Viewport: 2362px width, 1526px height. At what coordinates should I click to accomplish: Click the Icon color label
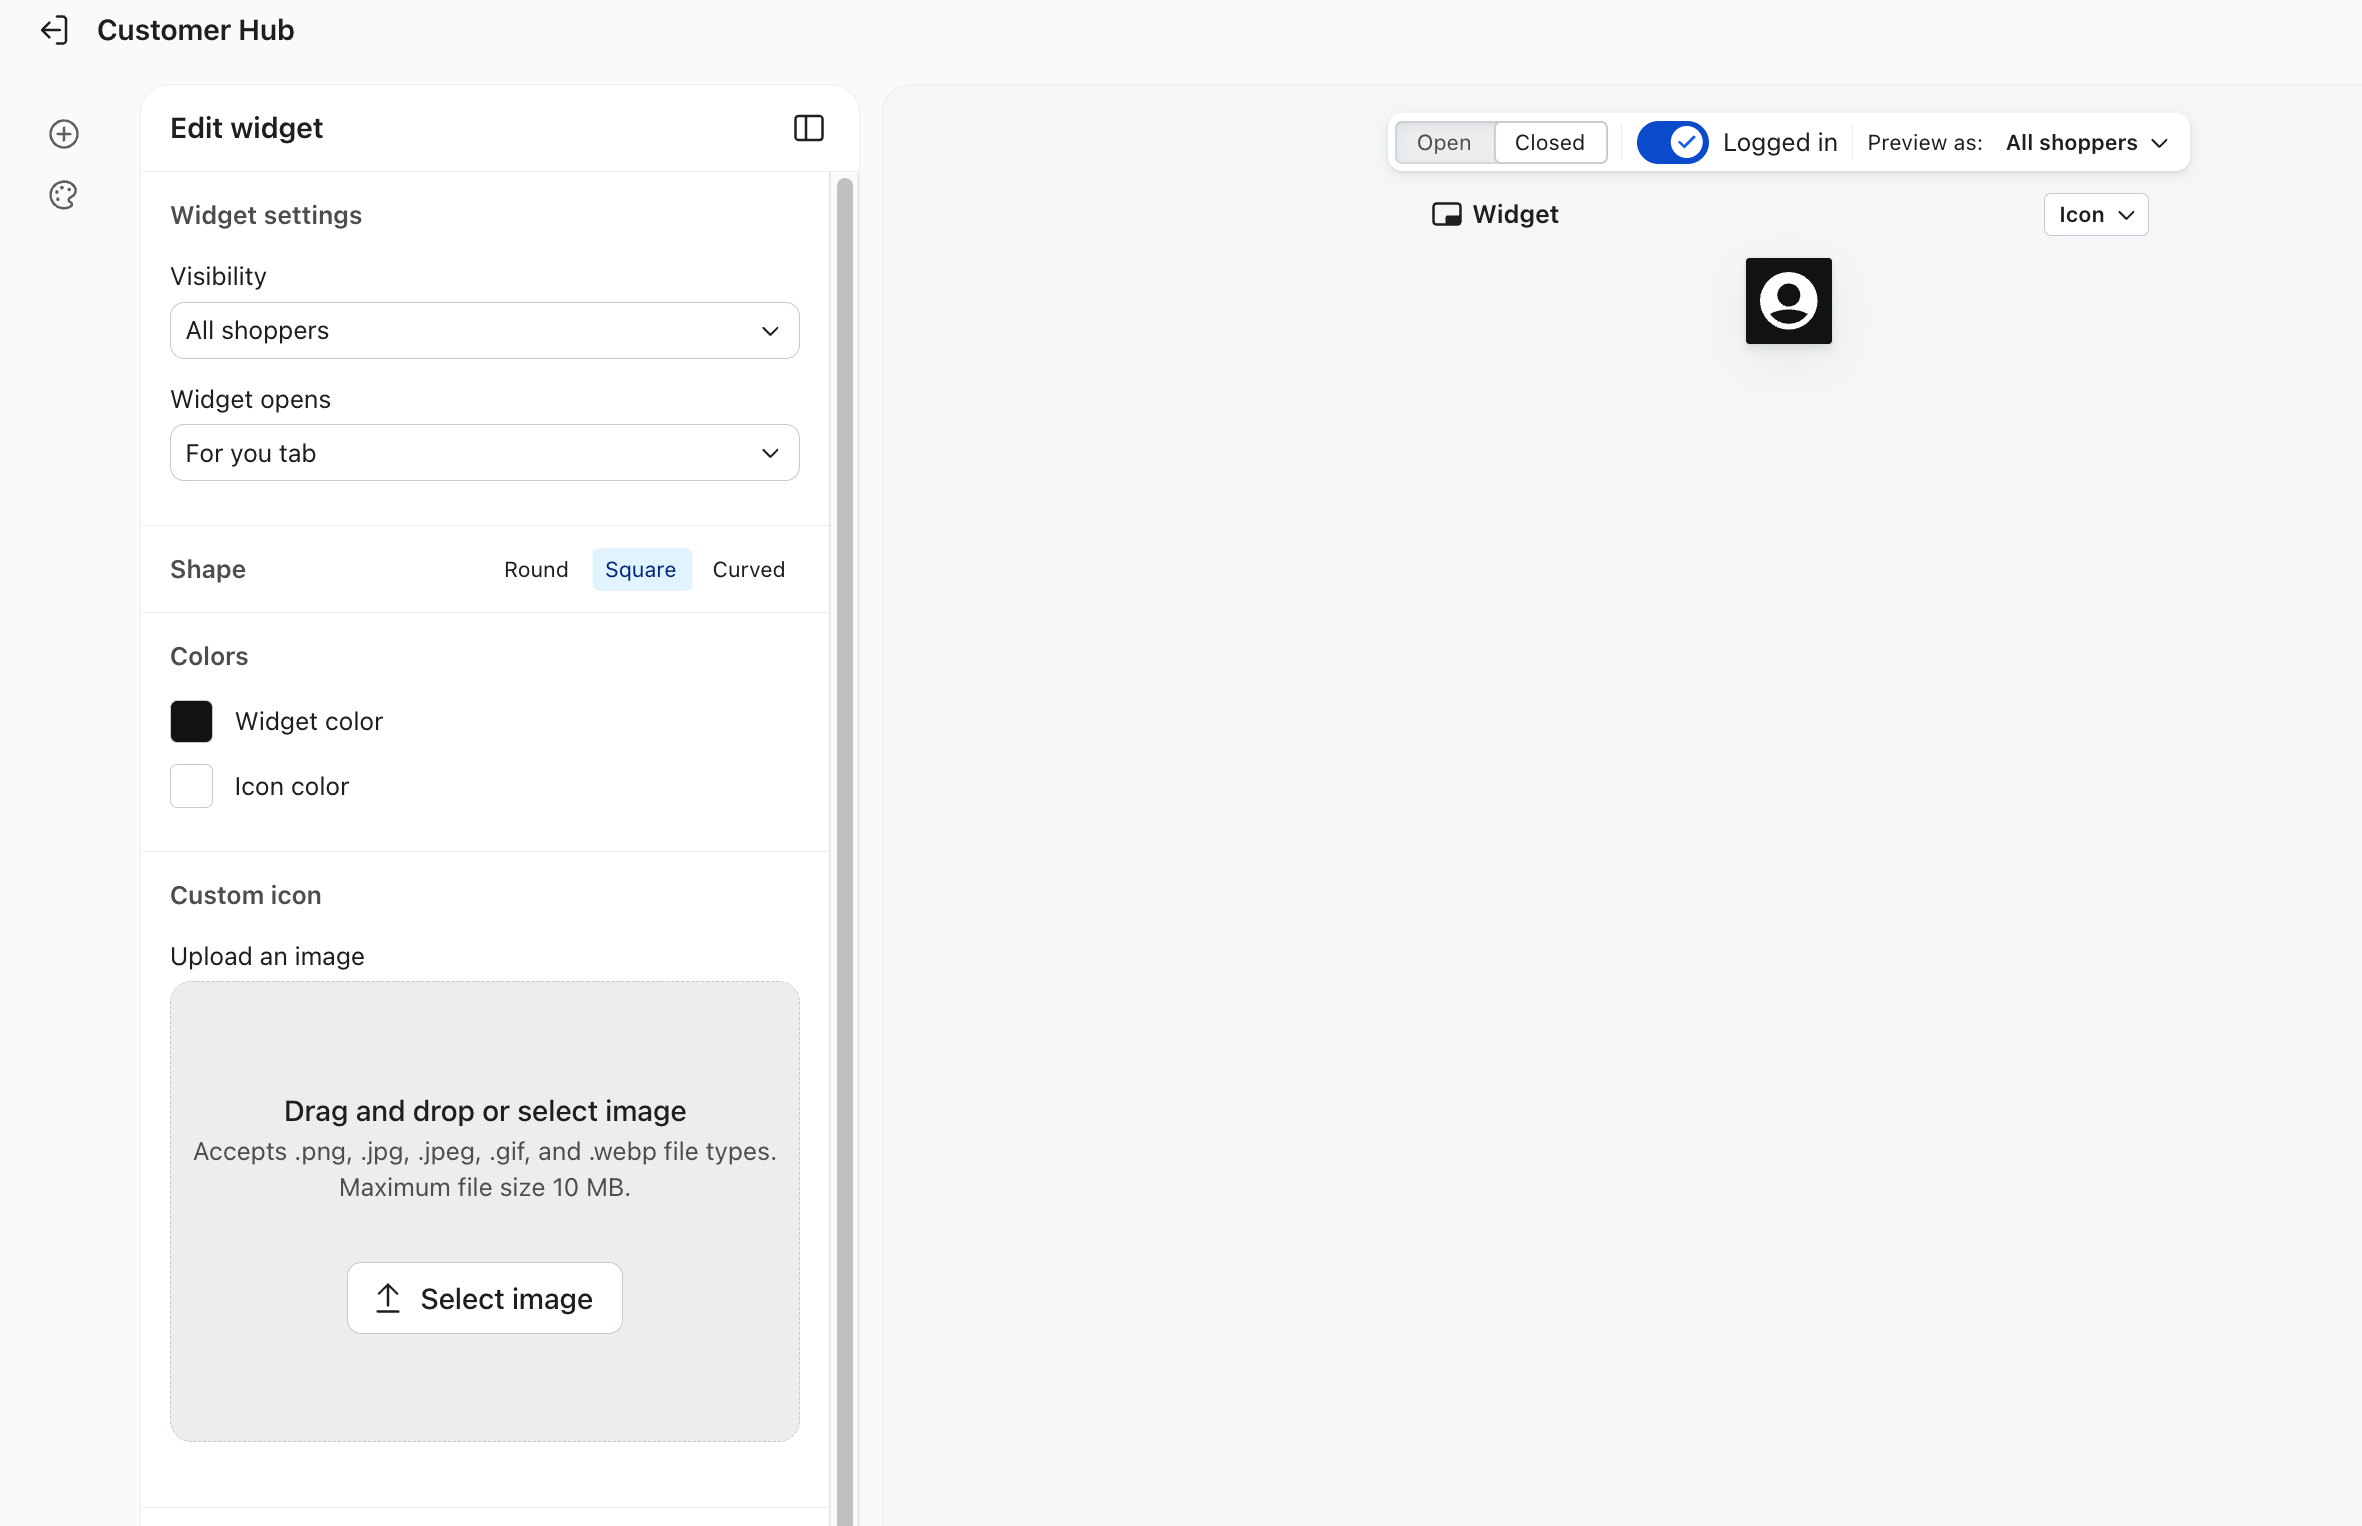[x=292, y=786]
